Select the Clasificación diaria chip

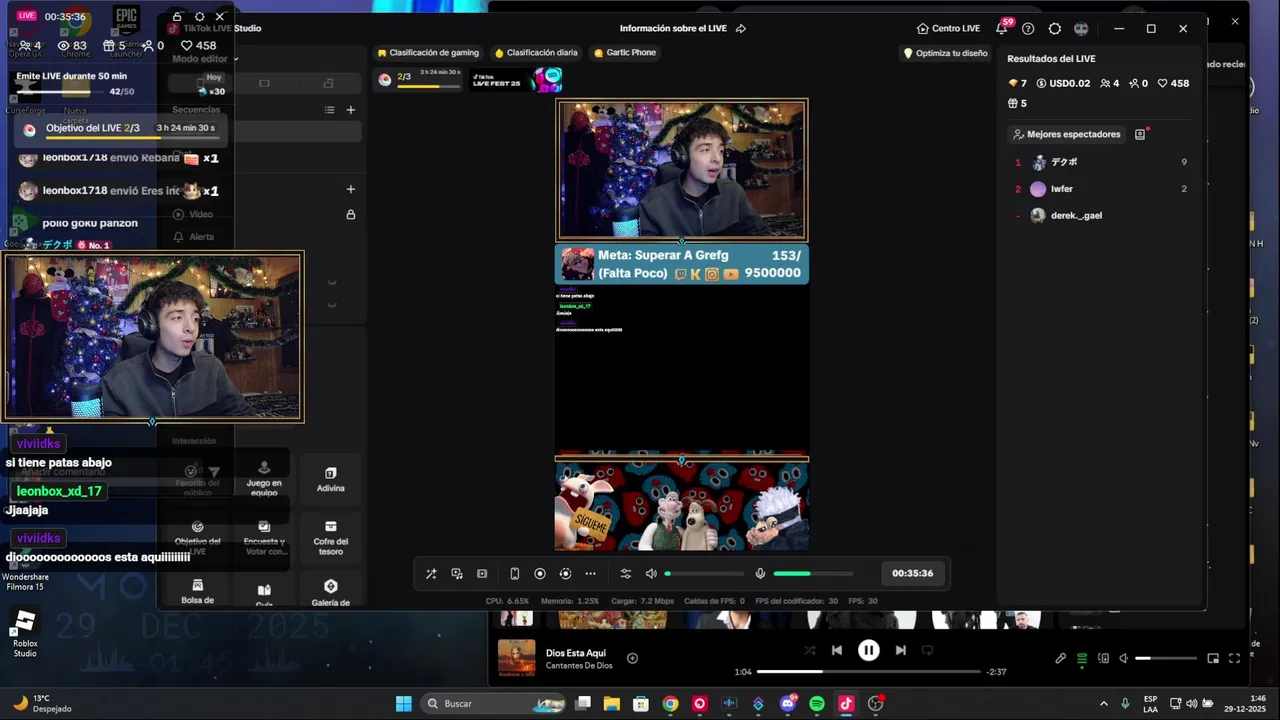click(x=536, y=53)
